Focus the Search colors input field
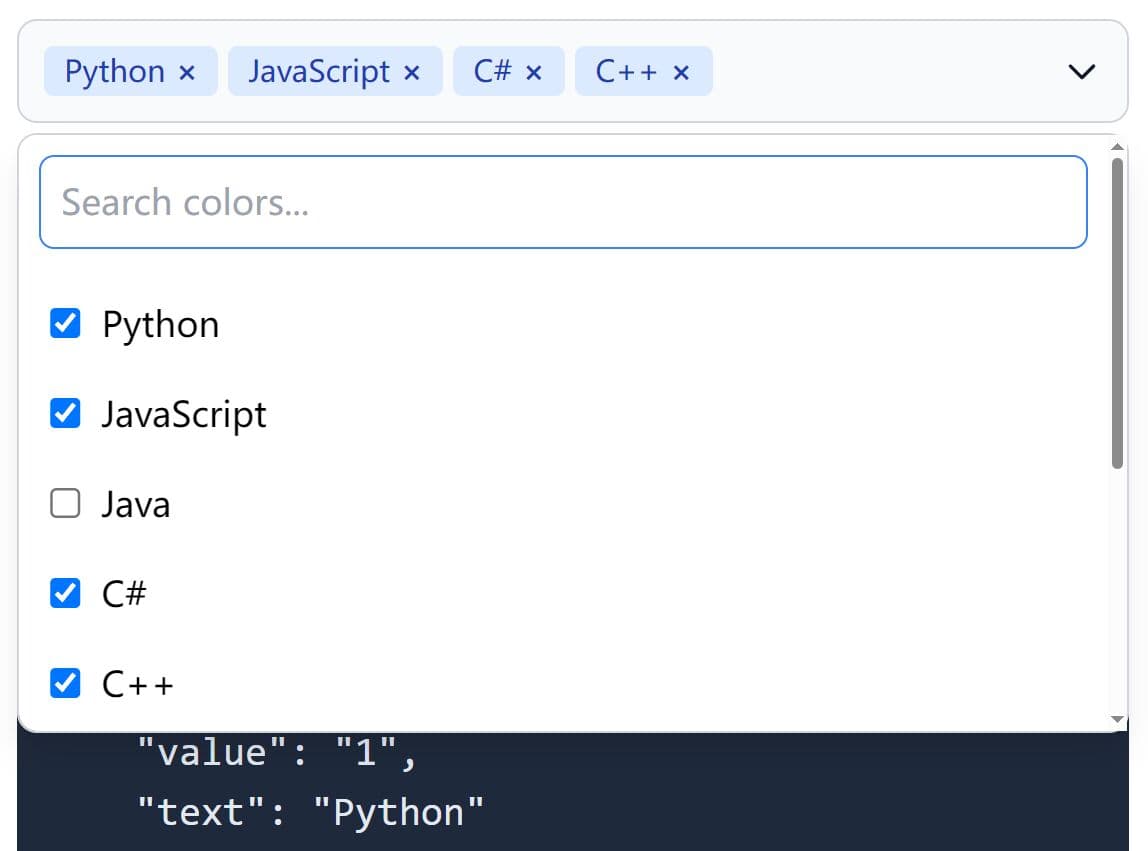This screenshot has height=851, width=1148. click(562, 202)
